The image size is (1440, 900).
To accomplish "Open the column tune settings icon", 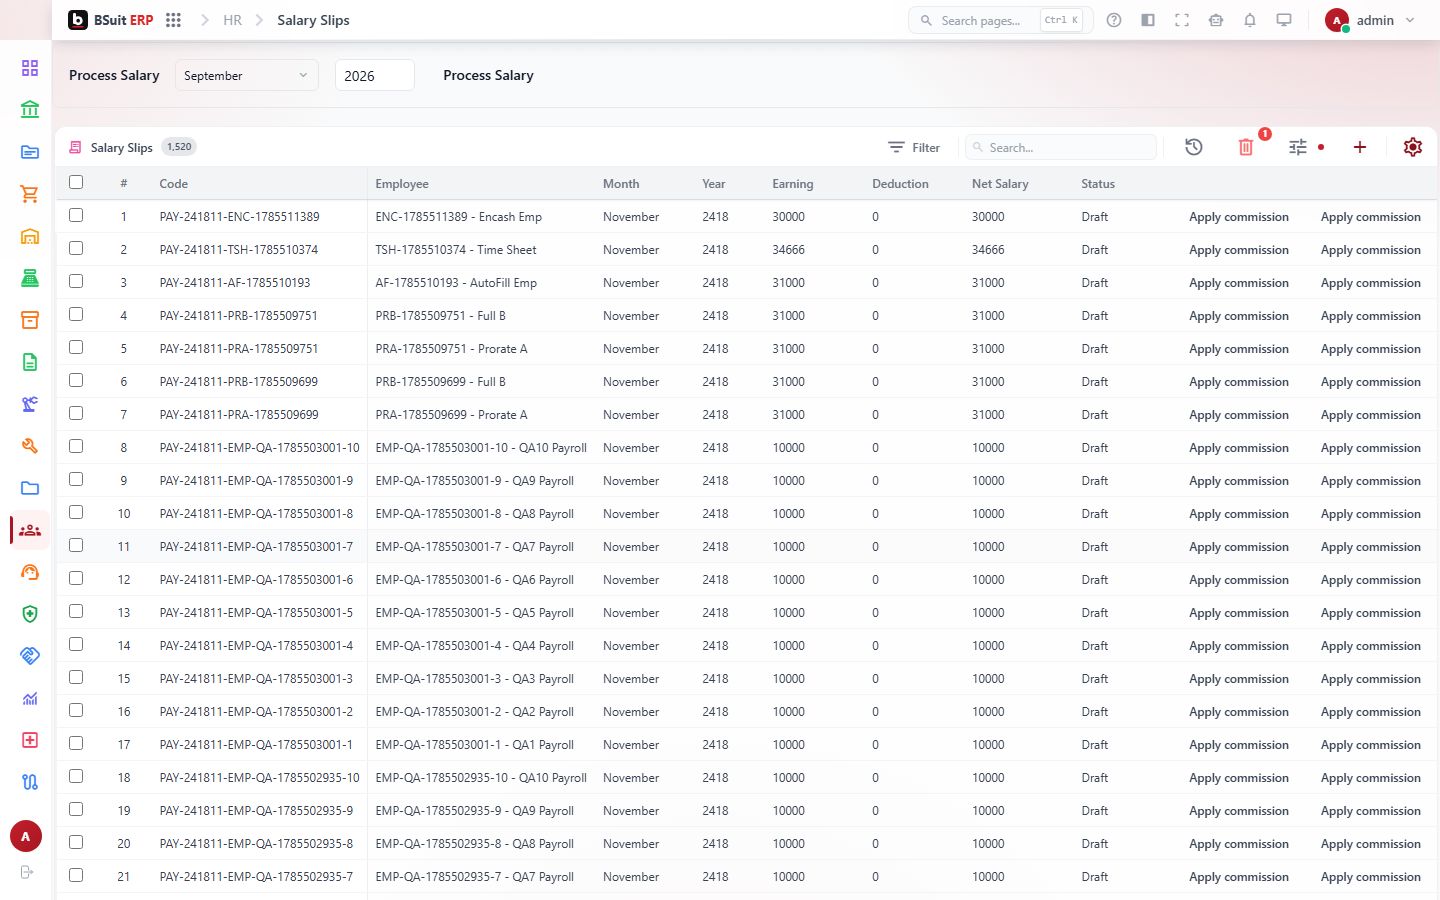I will click(1298, 147).
